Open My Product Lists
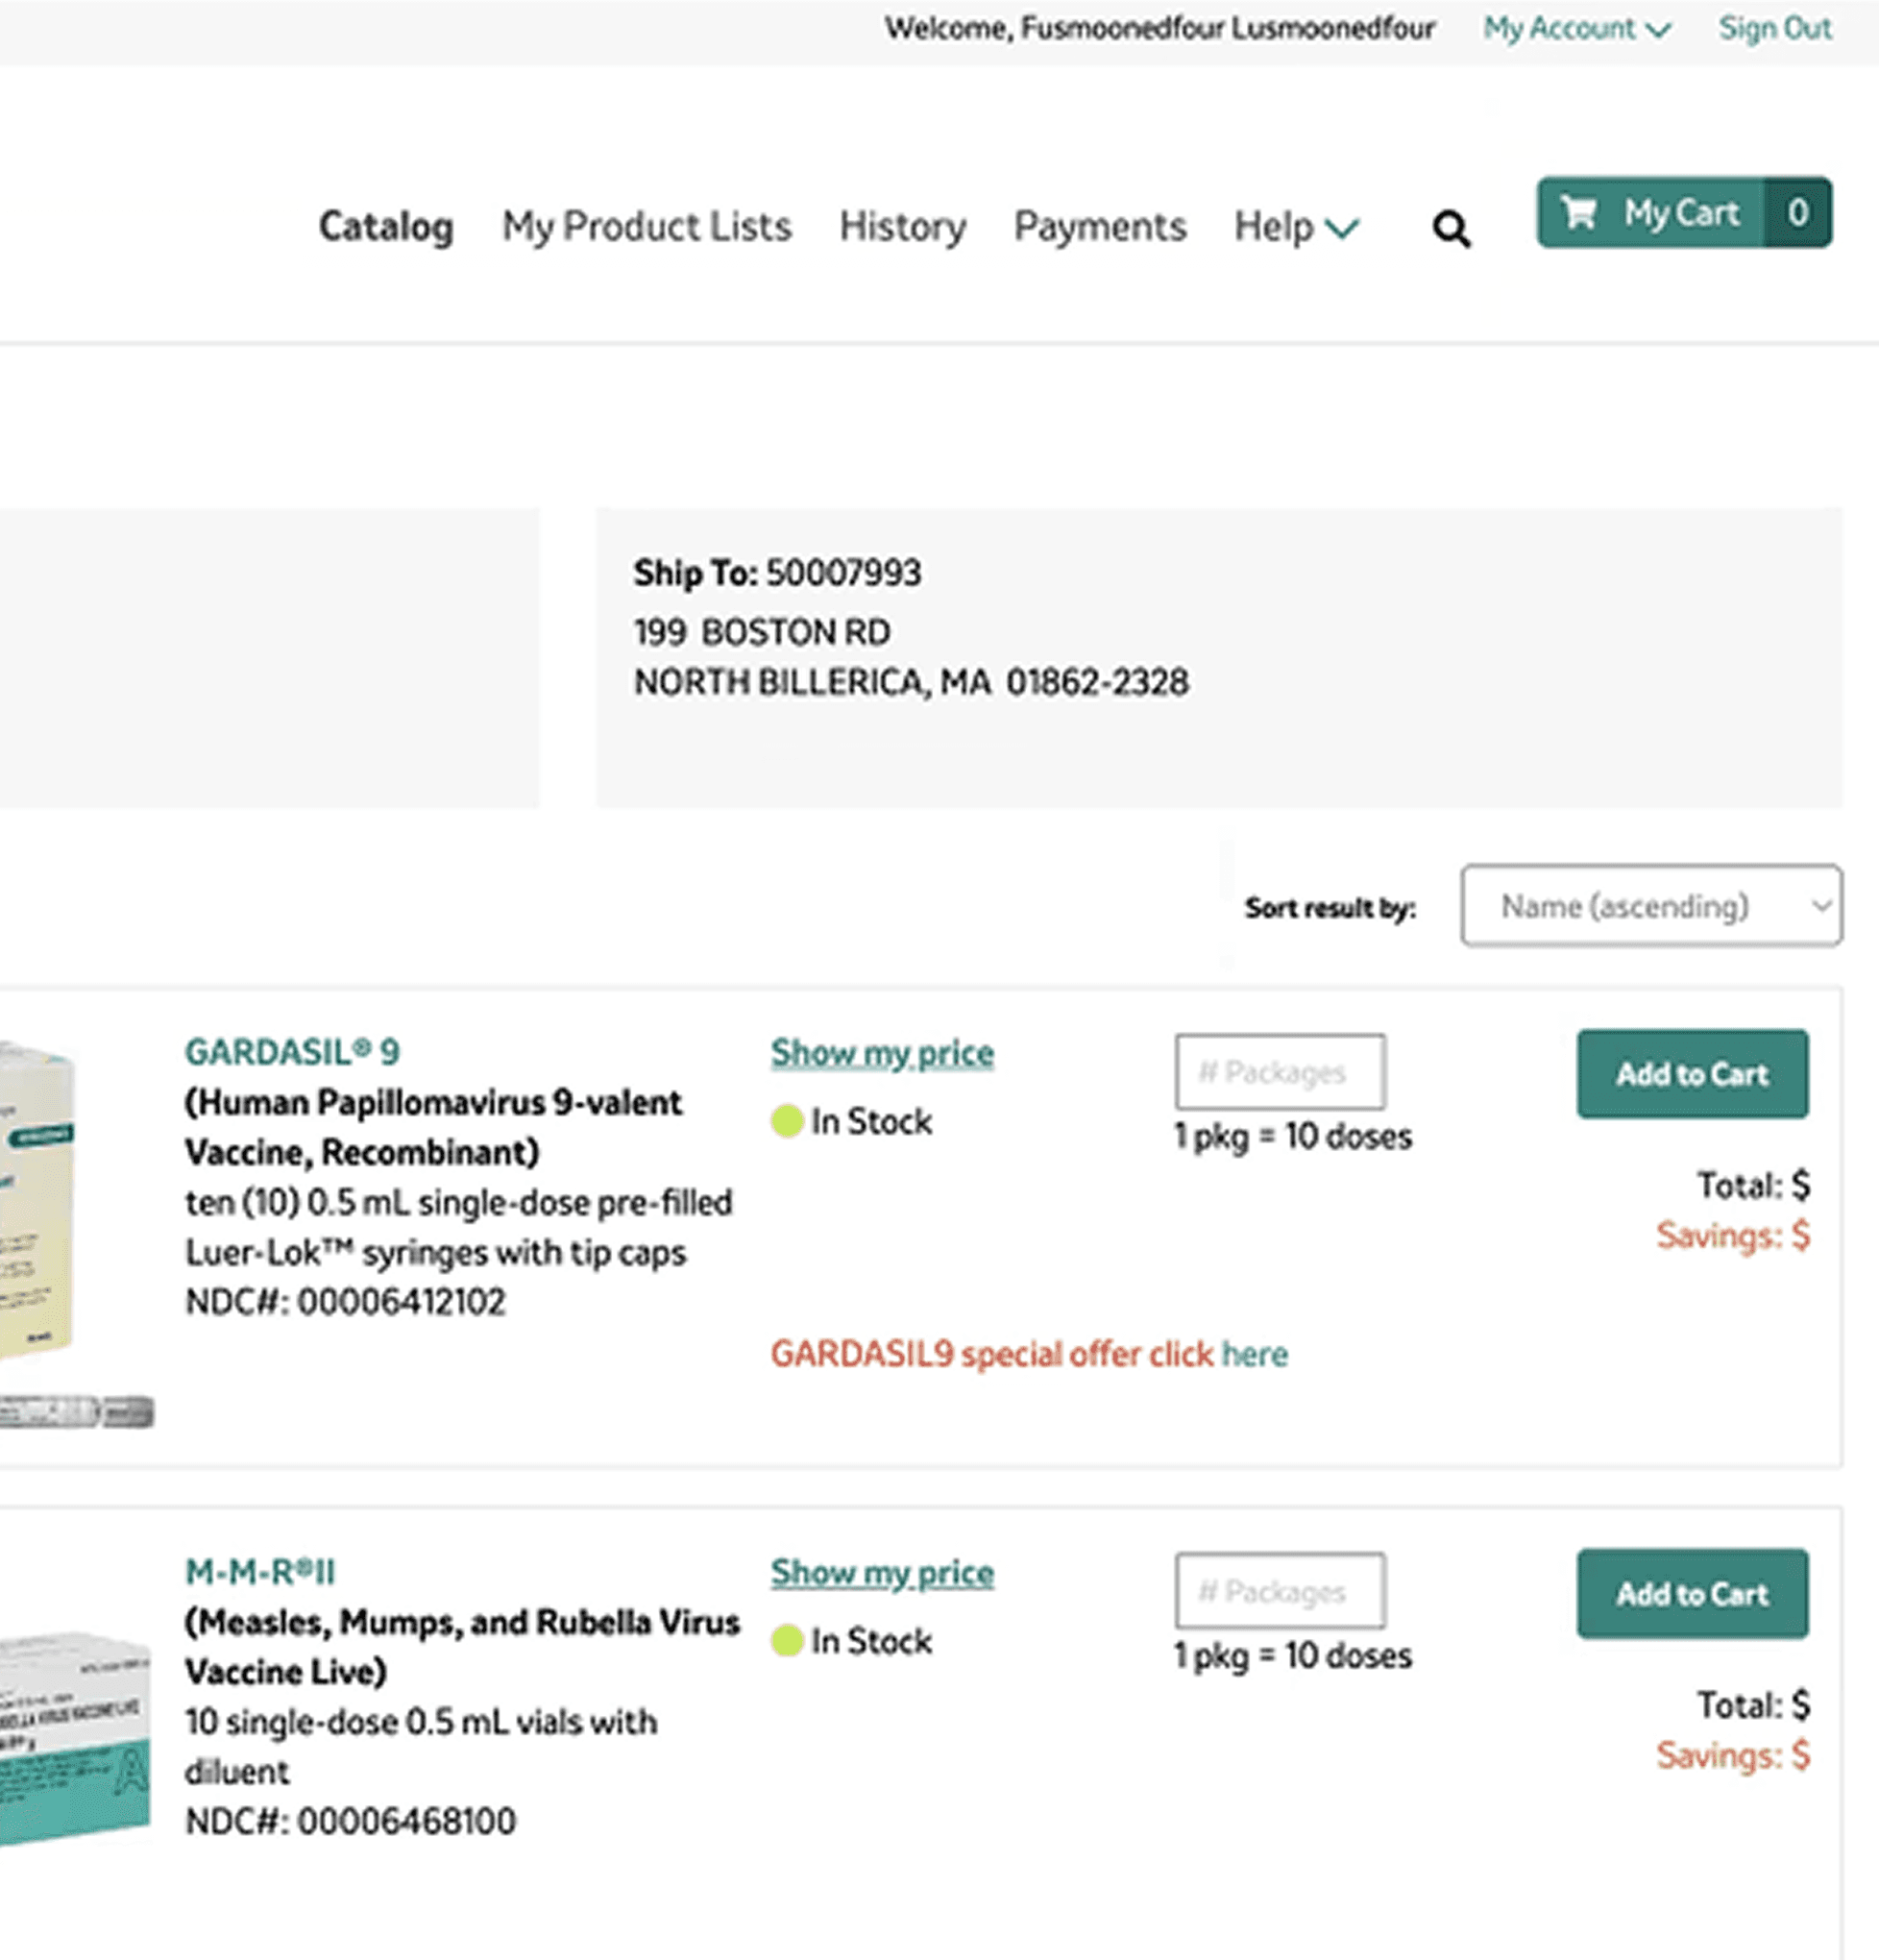 point(646,227)
